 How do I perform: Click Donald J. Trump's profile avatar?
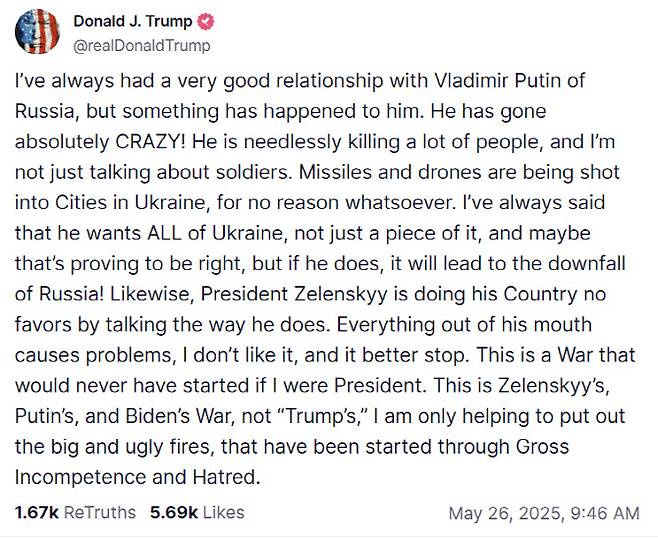click(37, 31)
